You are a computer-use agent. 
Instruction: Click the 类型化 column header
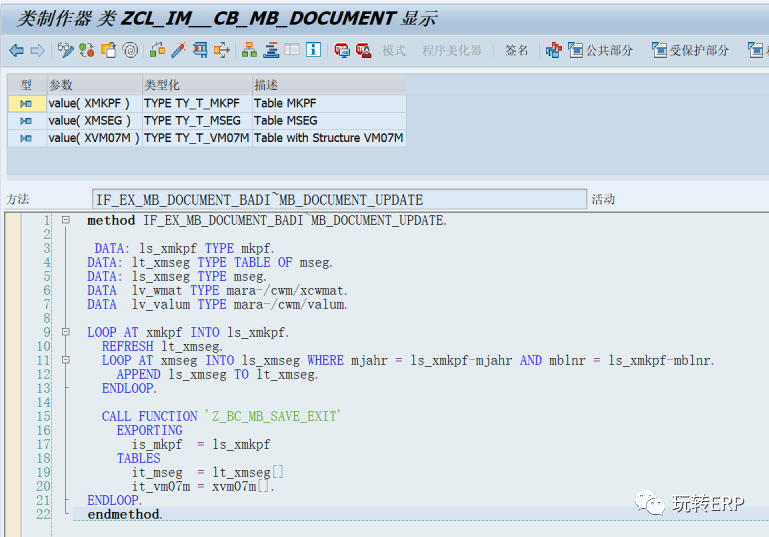[197, 85]
